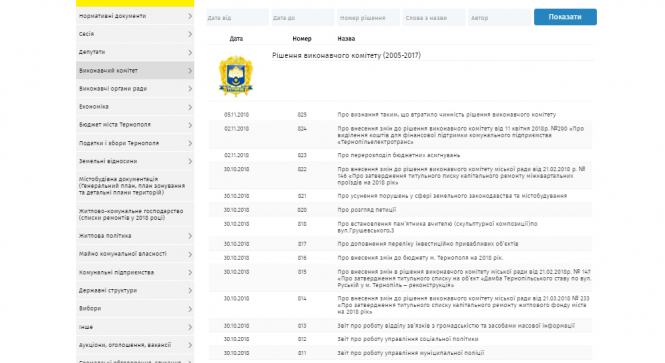
Task: Open Нормативні документи menu item
Action: (x=135, y=16)
